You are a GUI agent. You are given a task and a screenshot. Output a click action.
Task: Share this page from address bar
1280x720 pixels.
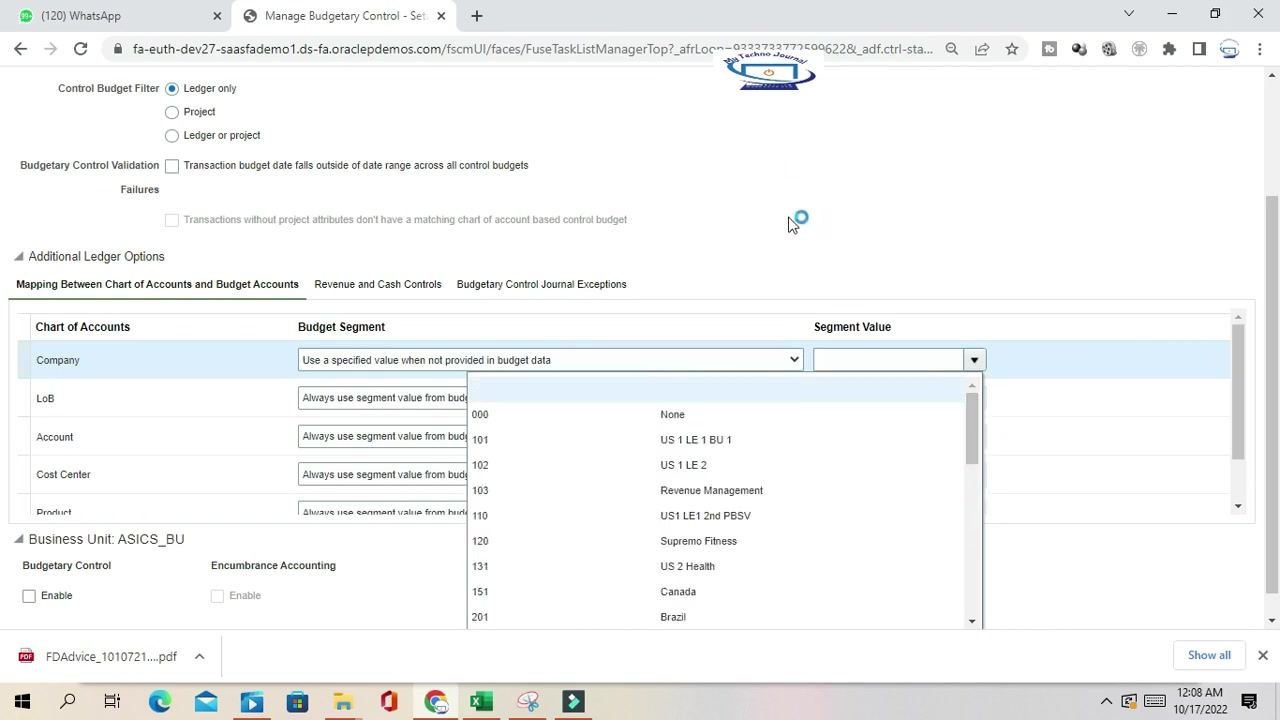coord(982,48)
